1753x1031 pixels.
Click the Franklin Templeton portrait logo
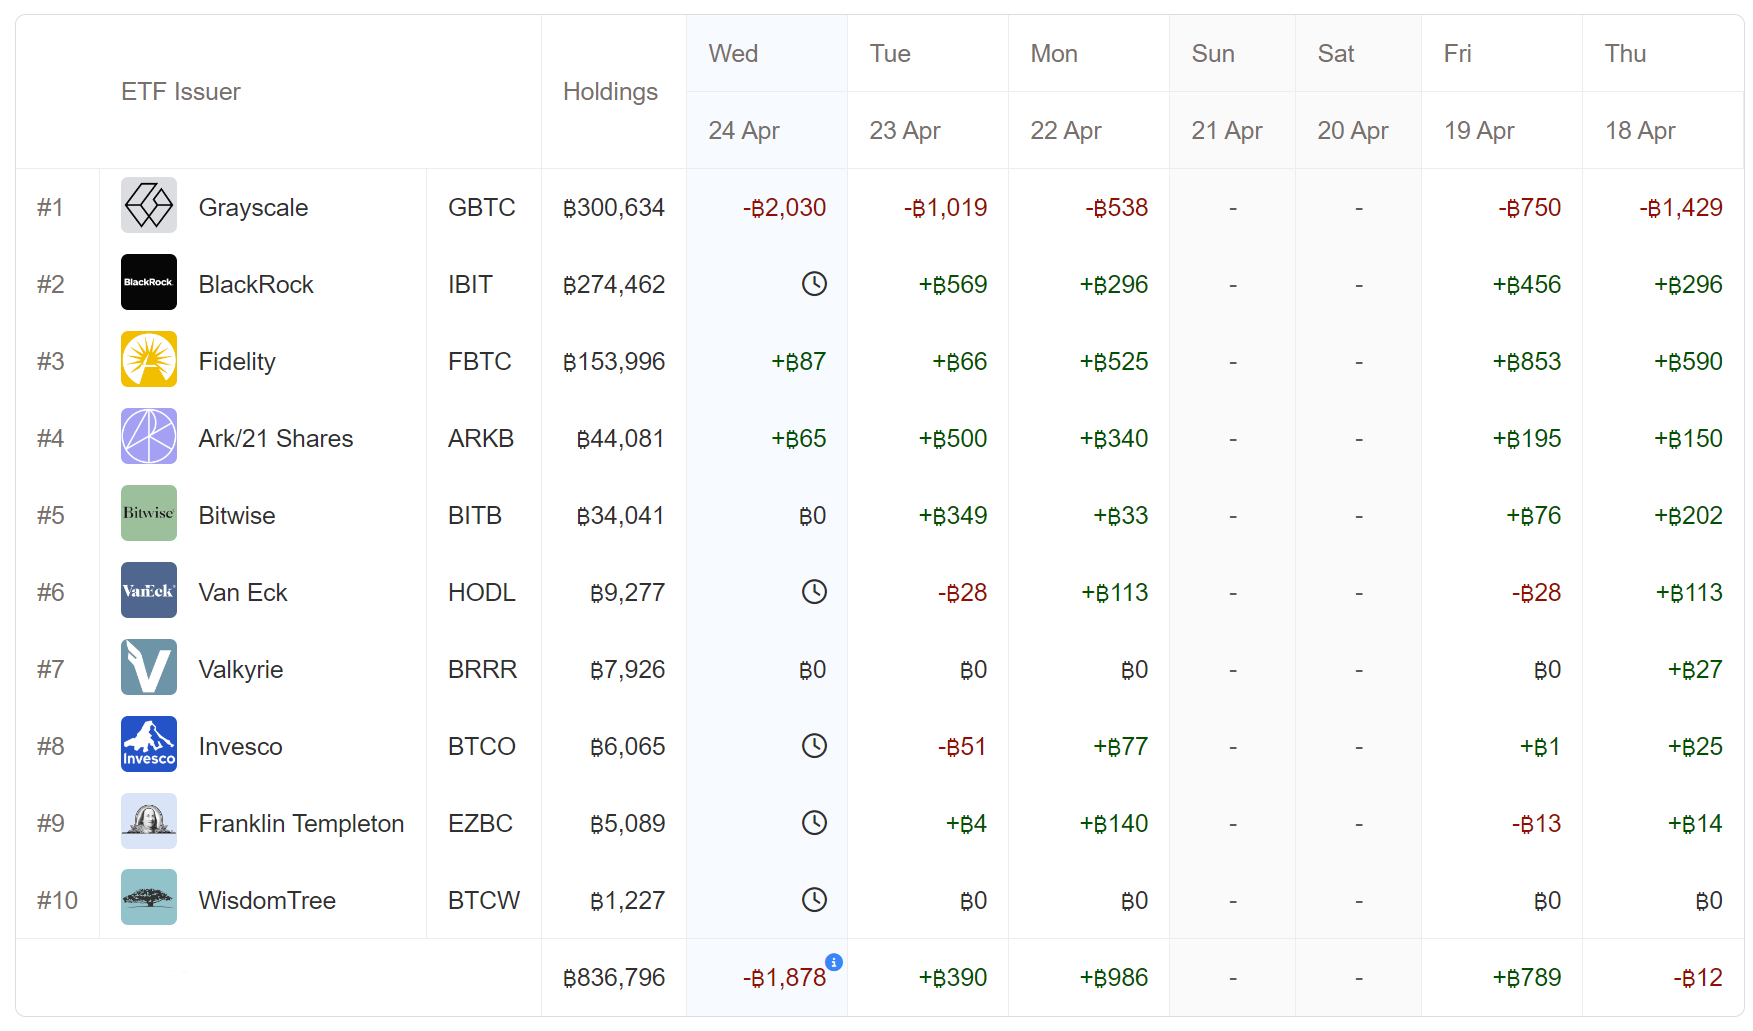click(x=148, y=821)
